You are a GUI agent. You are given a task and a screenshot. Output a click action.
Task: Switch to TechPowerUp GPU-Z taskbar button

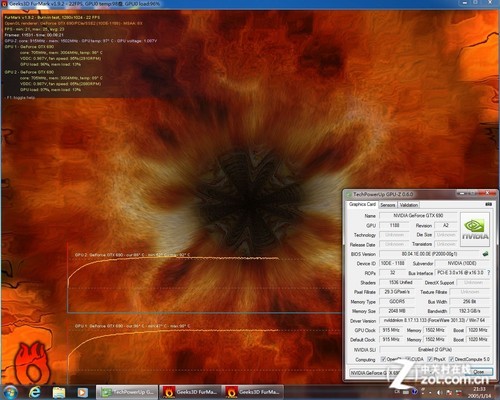(128, 392)
